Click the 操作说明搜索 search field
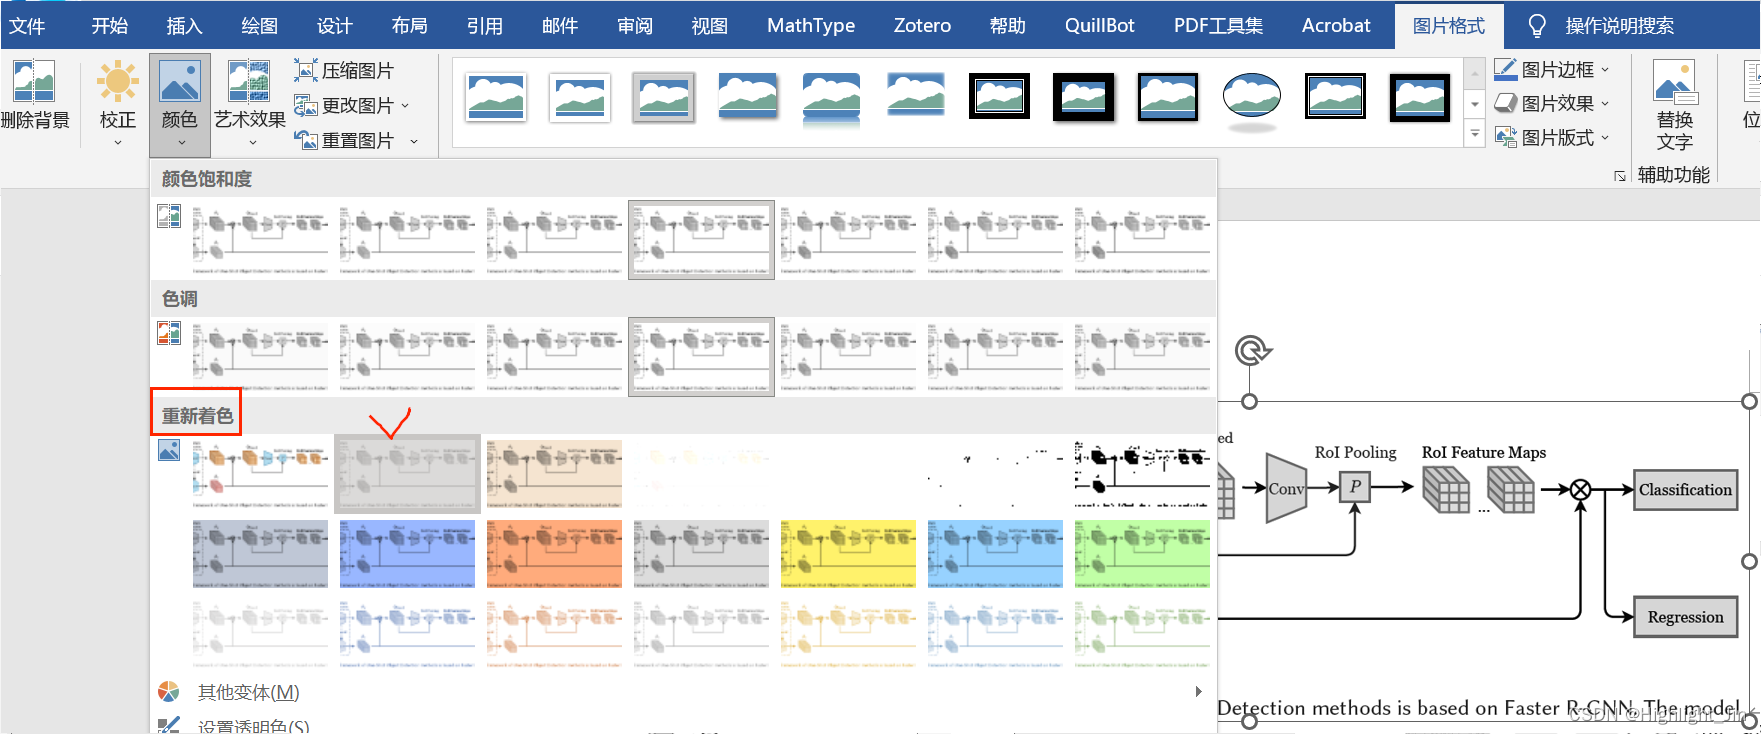Screen dimensions: 1761x734 1619,25
